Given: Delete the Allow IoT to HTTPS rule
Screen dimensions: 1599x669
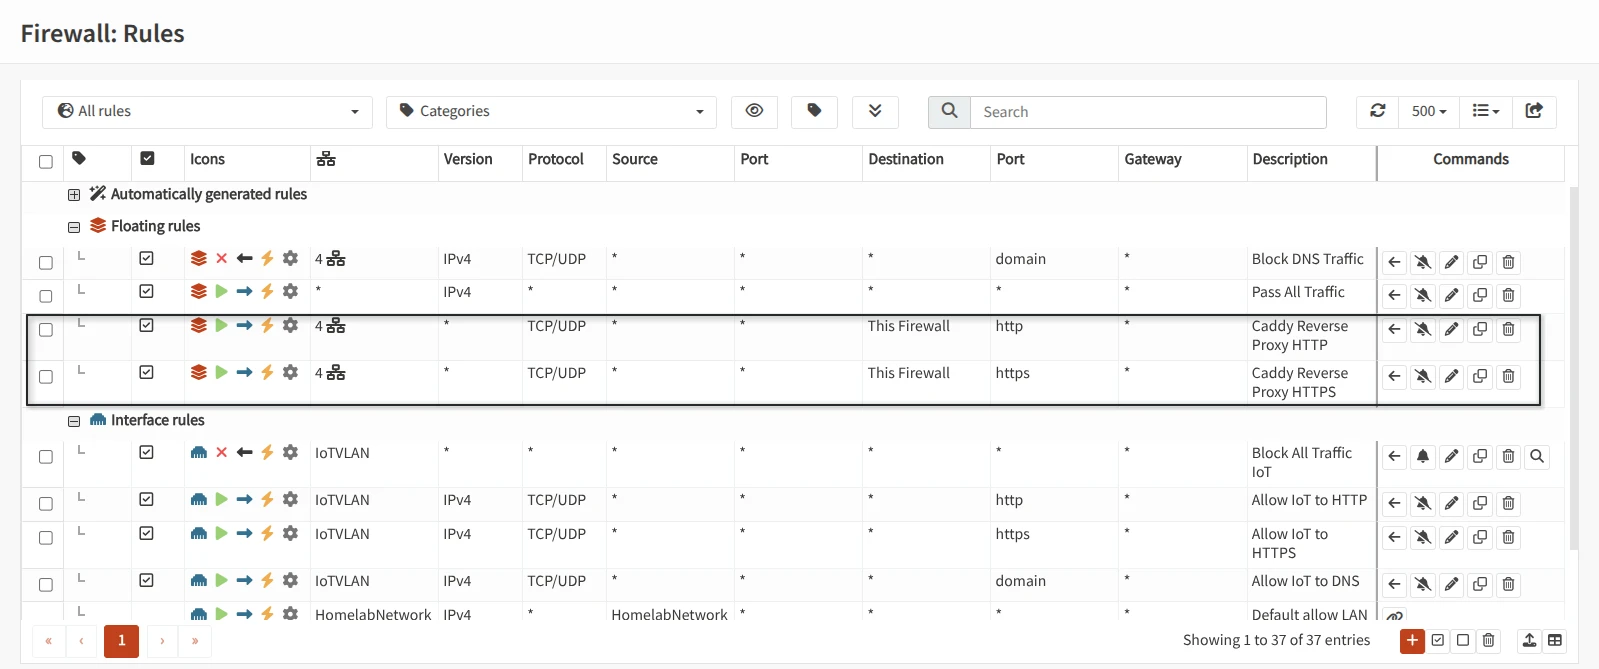Looking at the screenshot, I should [1508, 537].
